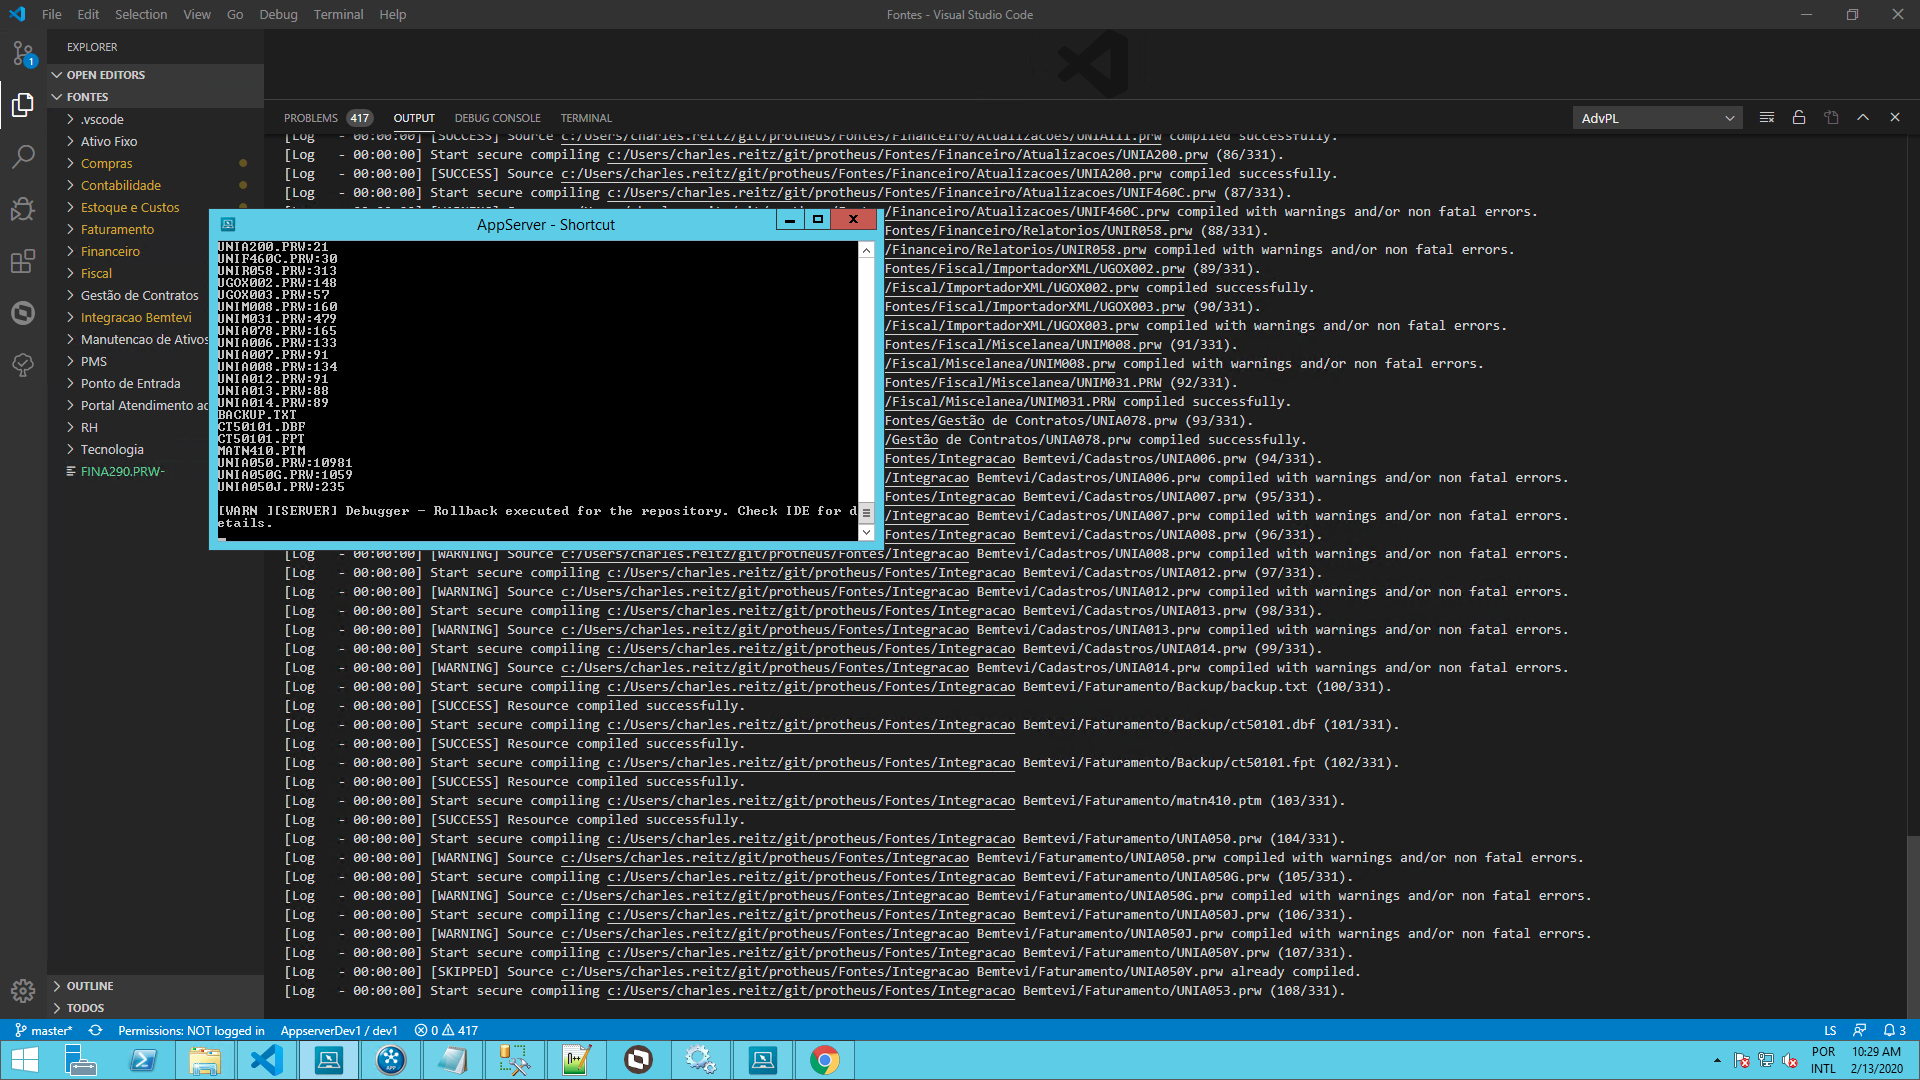The width and height of the screenshot is (1920, 1080).
Task: Open the TOTVS activity bar view
Action: tap(23, 313)
